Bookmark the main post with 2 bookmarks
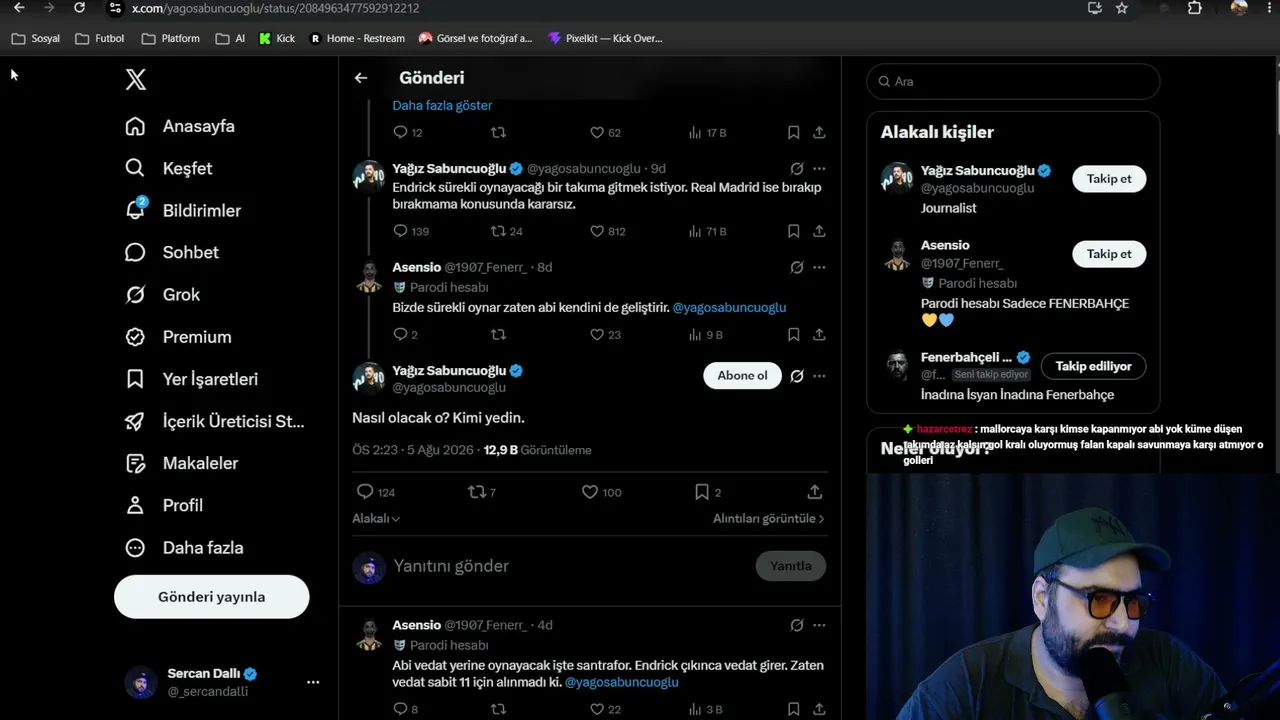Screen dimensions: 1280x720 702,491
